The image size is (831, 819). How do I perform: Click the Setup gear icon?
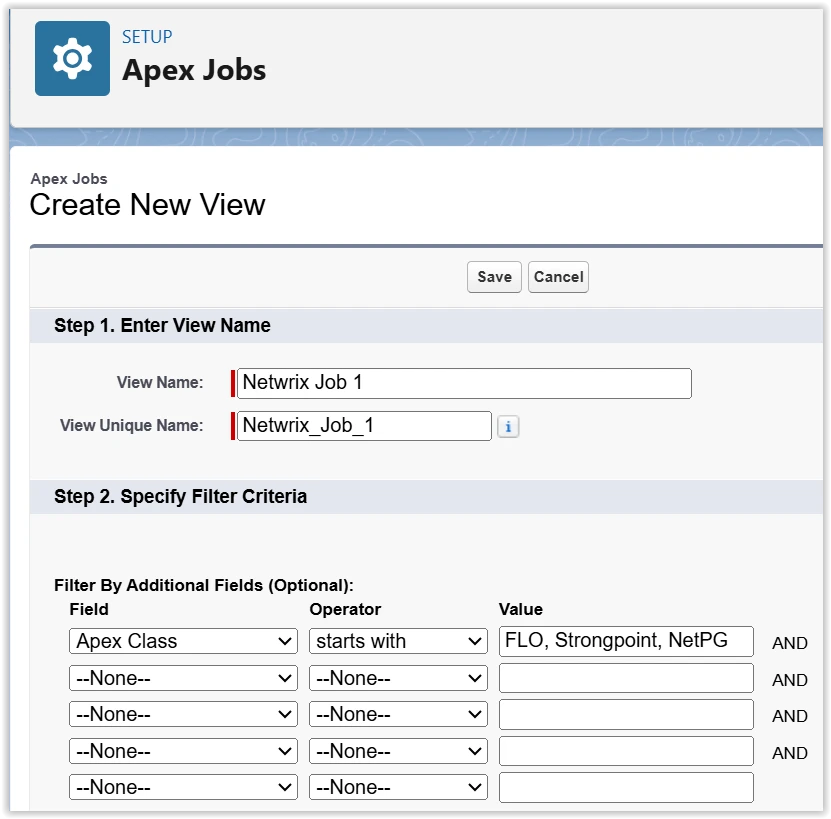click(72, 57)
